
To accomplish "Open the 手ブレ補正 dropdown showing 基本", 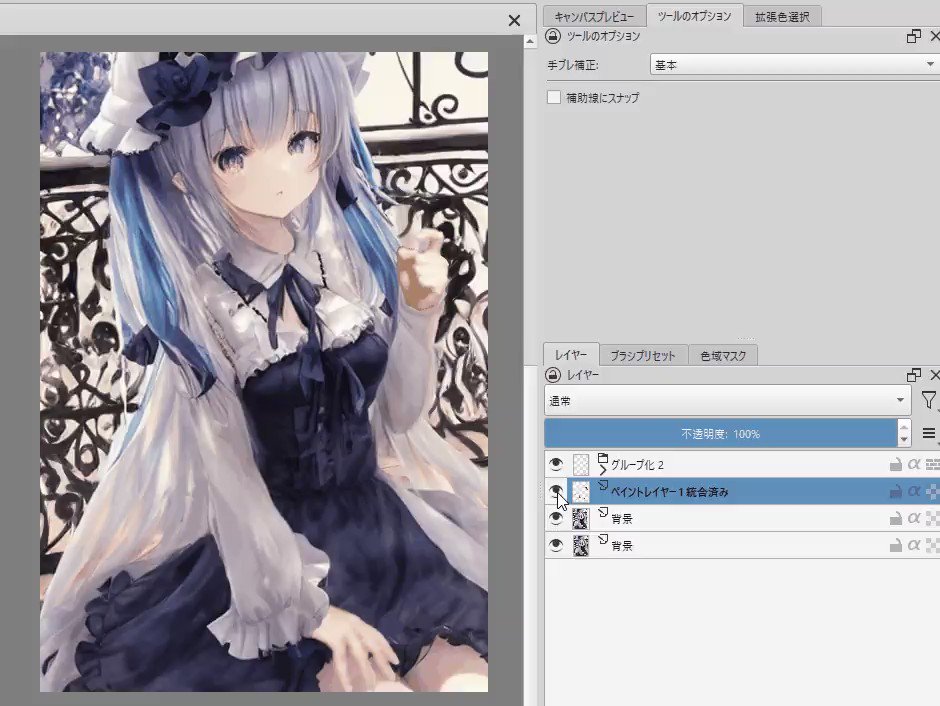I will (794, 65).
